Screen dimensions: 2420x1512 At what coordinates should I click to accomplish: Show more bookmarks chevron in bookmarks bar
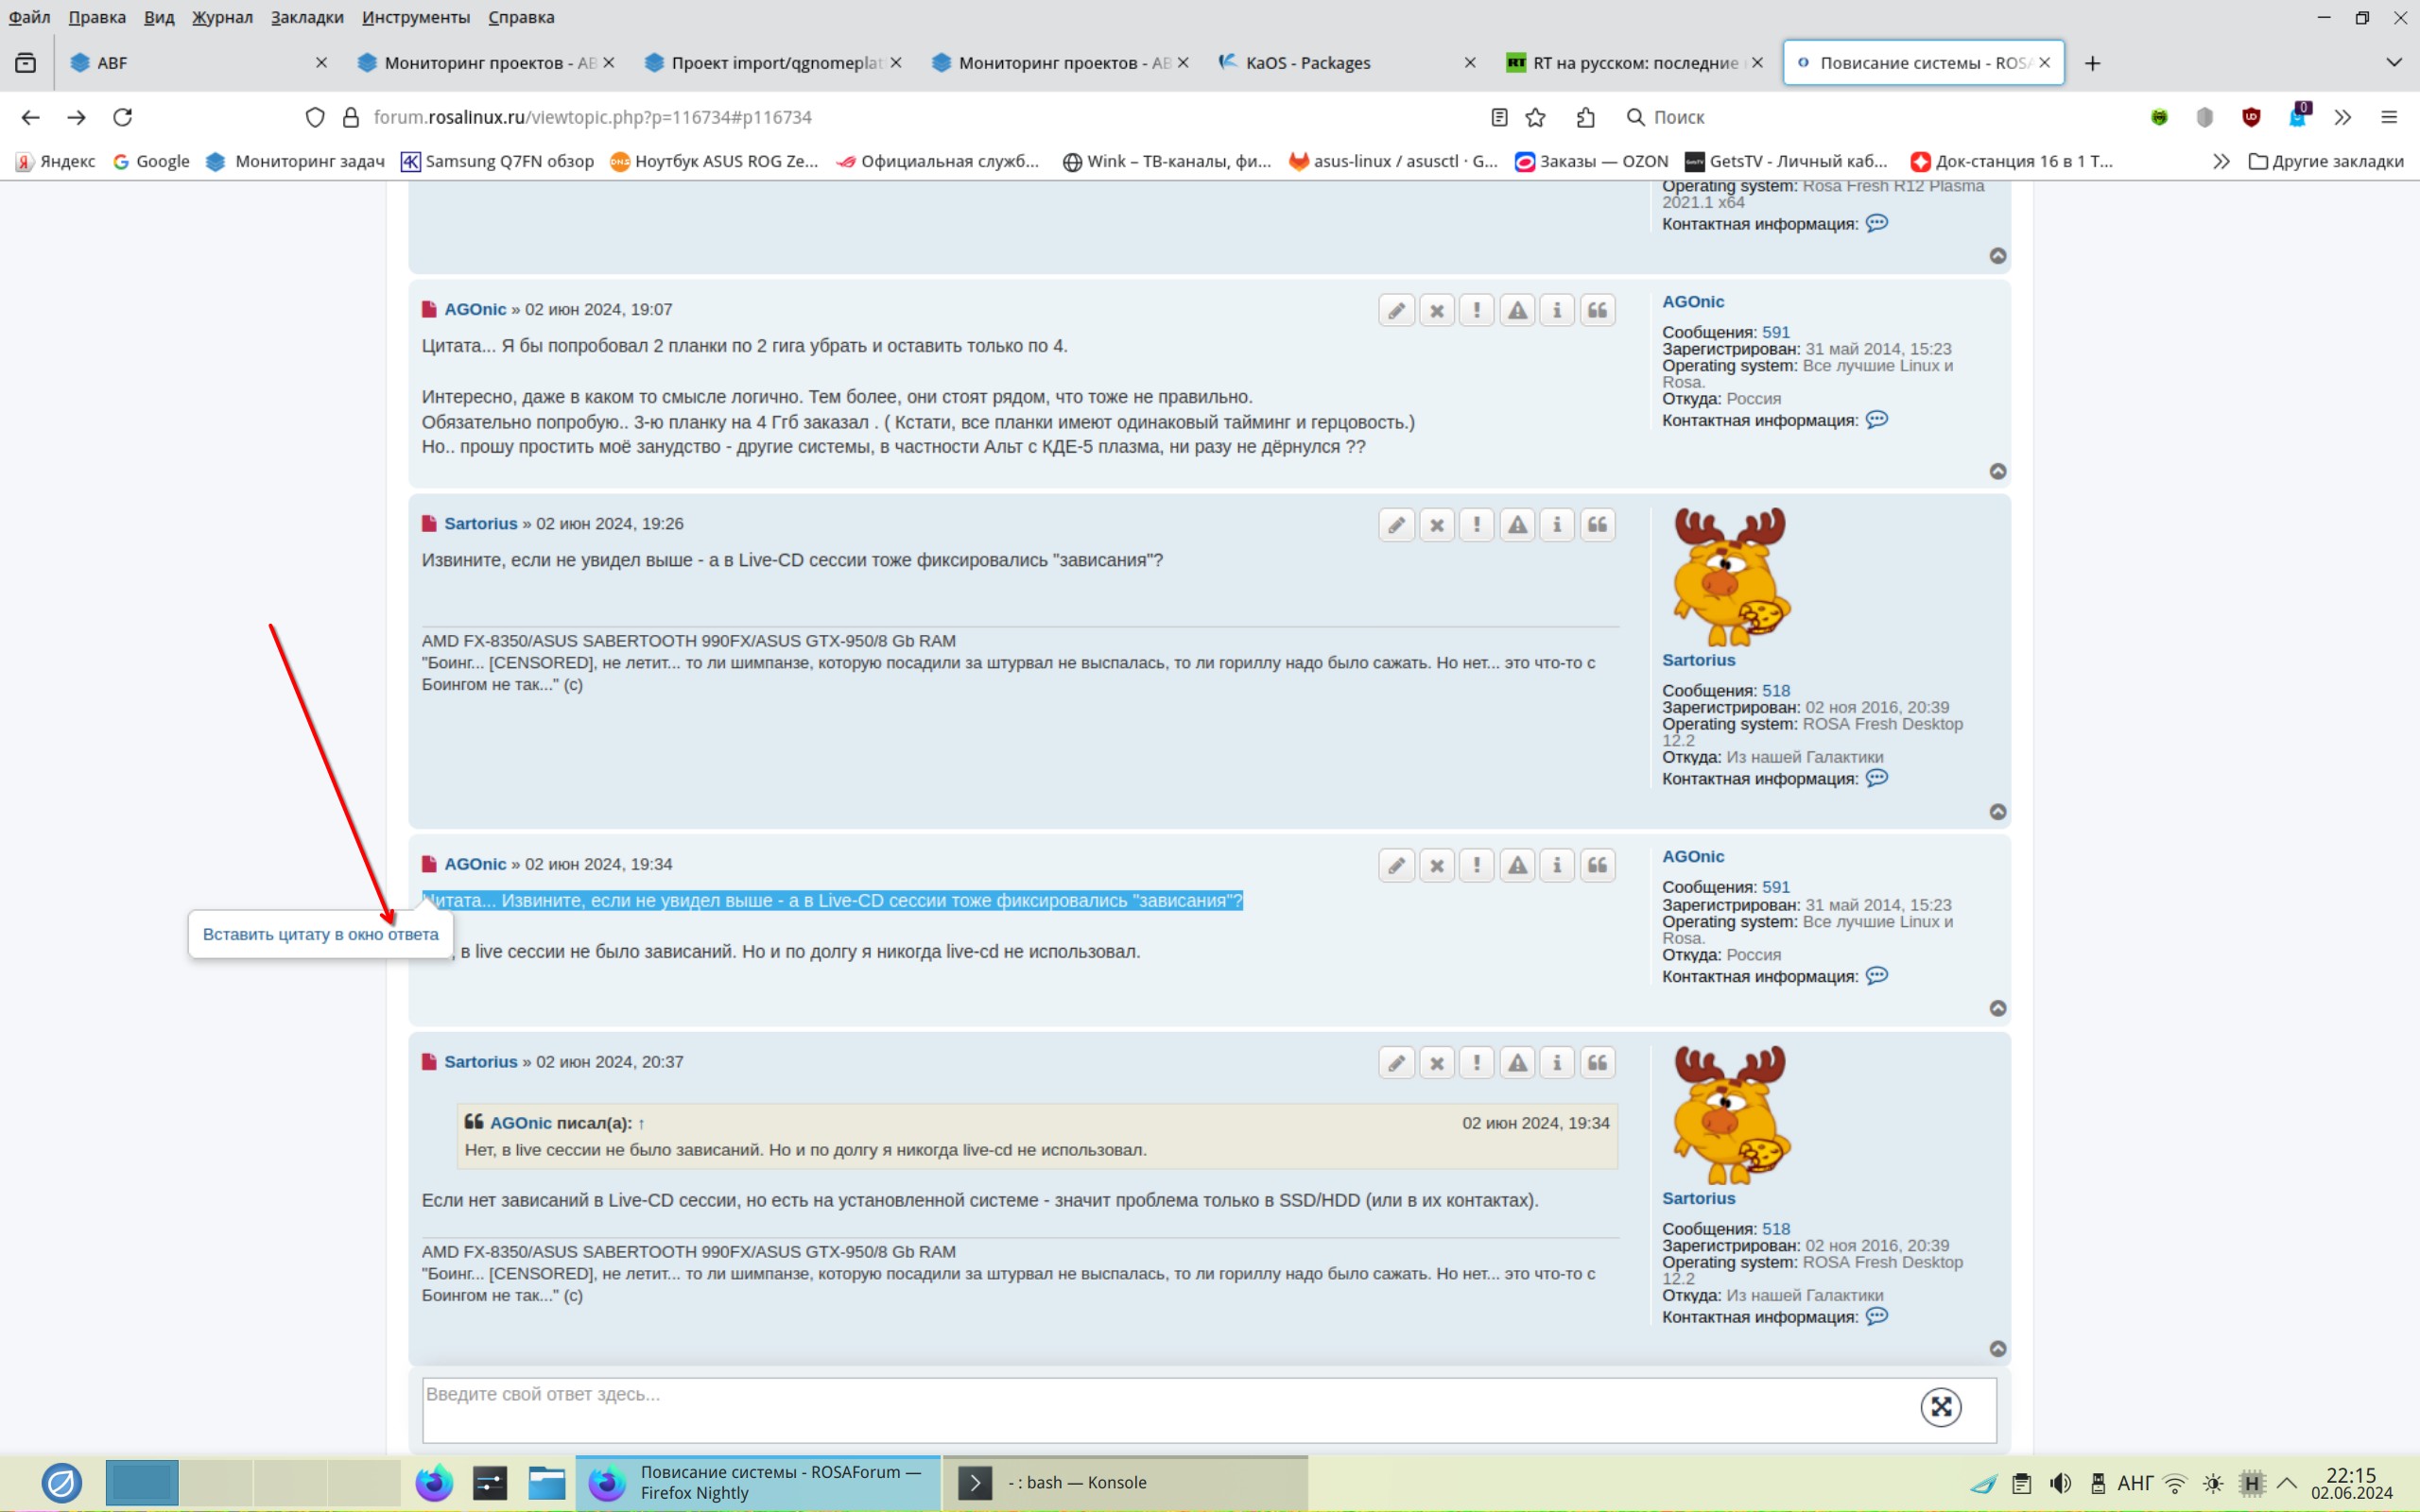point(2220,161)
